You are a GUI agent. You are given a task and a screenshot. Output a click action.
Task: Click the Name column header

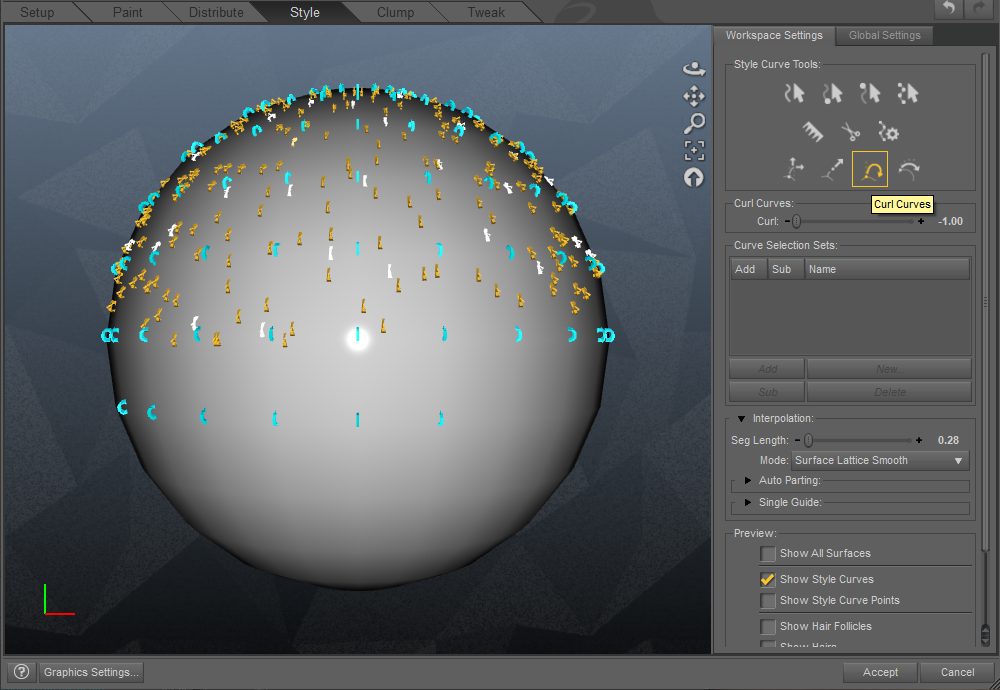click(887, 269)
